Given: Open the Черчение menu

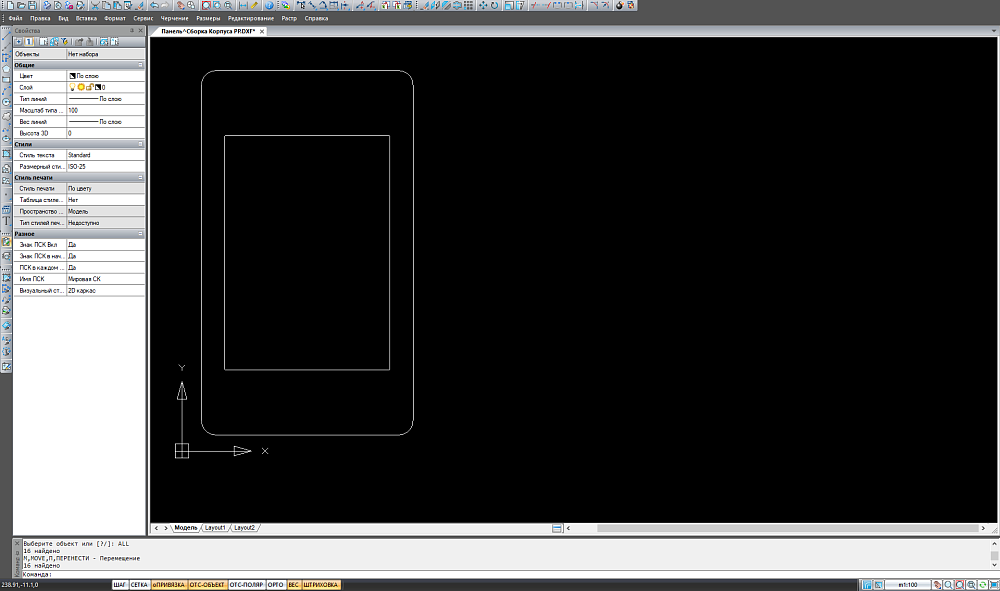Looking at the screenshot, I should 174,18.
